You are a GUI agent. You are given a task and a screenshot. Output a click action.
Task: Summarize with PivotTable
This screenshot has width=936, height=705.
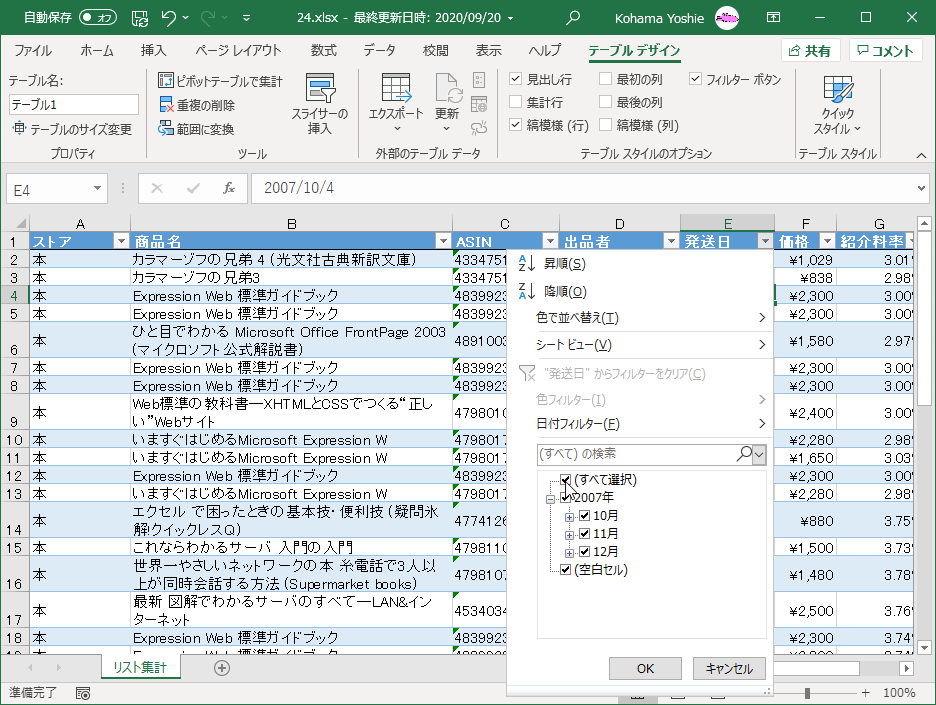click(x=220, y=81)
